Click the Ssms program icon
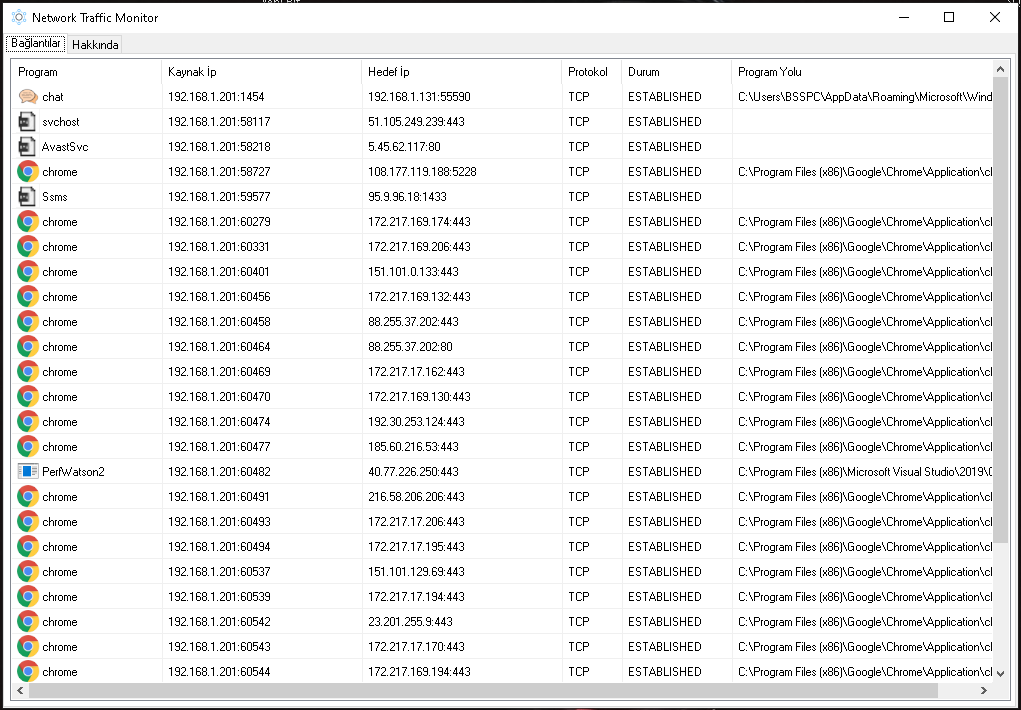This screenshot has width=1021, height=710. (27, 197)
